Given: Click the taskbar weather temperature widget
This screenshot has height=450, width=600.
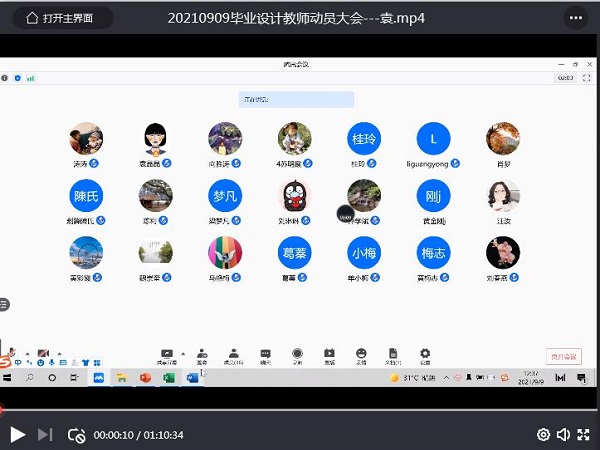Looking at the screenshot, I should [x=412, y=378].
